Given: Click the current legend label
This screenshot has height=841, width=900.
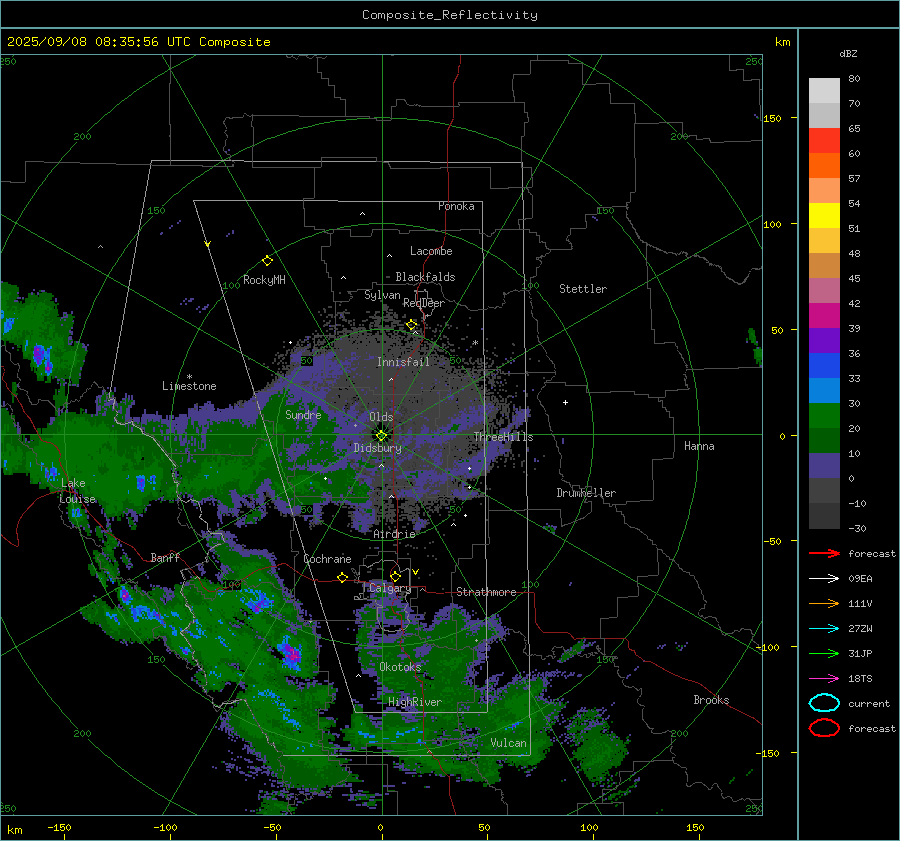Looking at the screenshot, I should click(x=869, y=703).
